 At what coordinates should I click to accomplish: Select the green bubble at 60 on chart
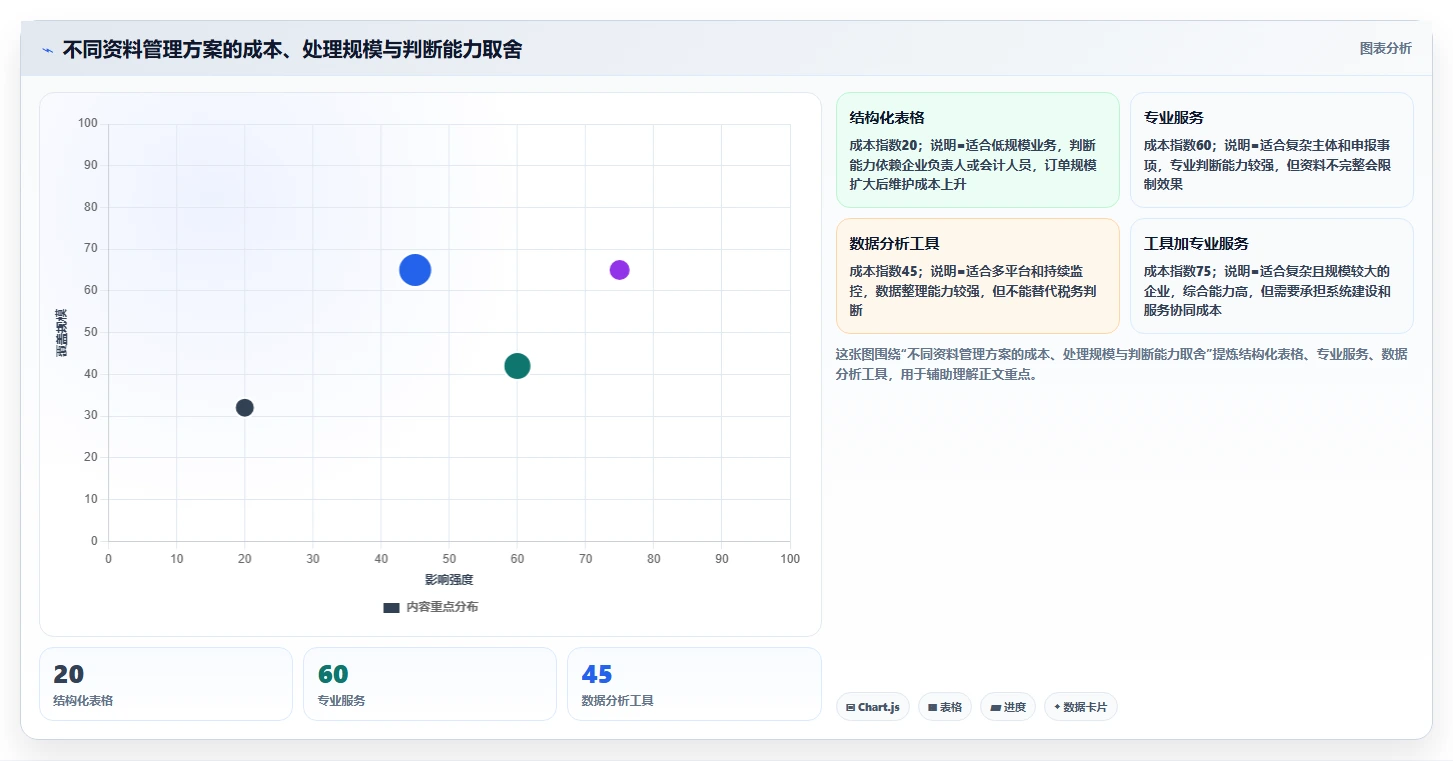(x=517, y=366)
